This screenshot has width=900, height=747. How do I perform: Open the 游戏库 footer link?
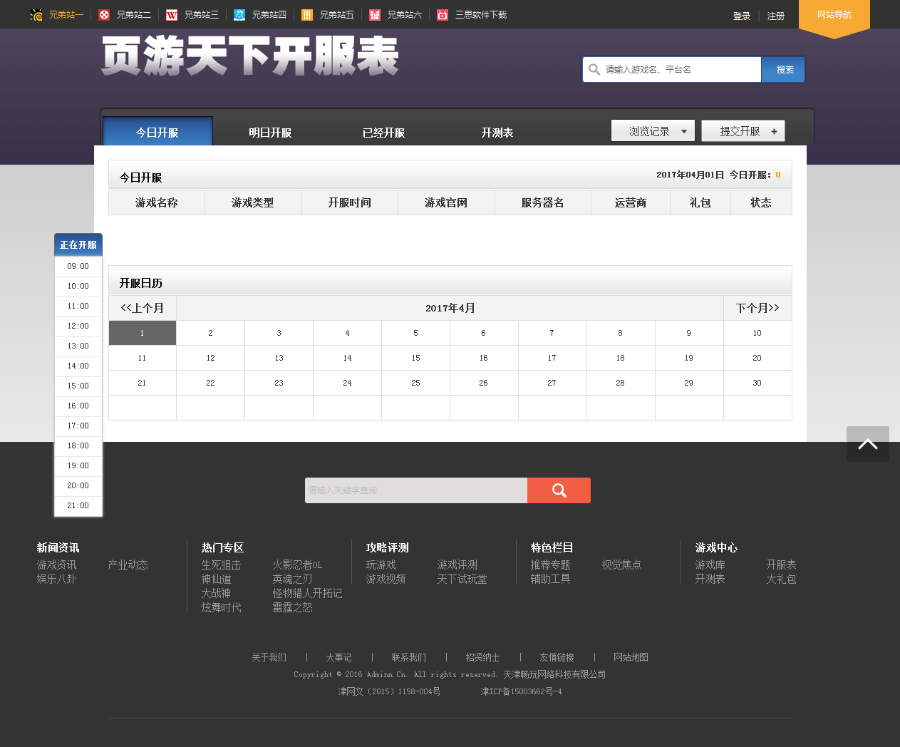(710, 565)
